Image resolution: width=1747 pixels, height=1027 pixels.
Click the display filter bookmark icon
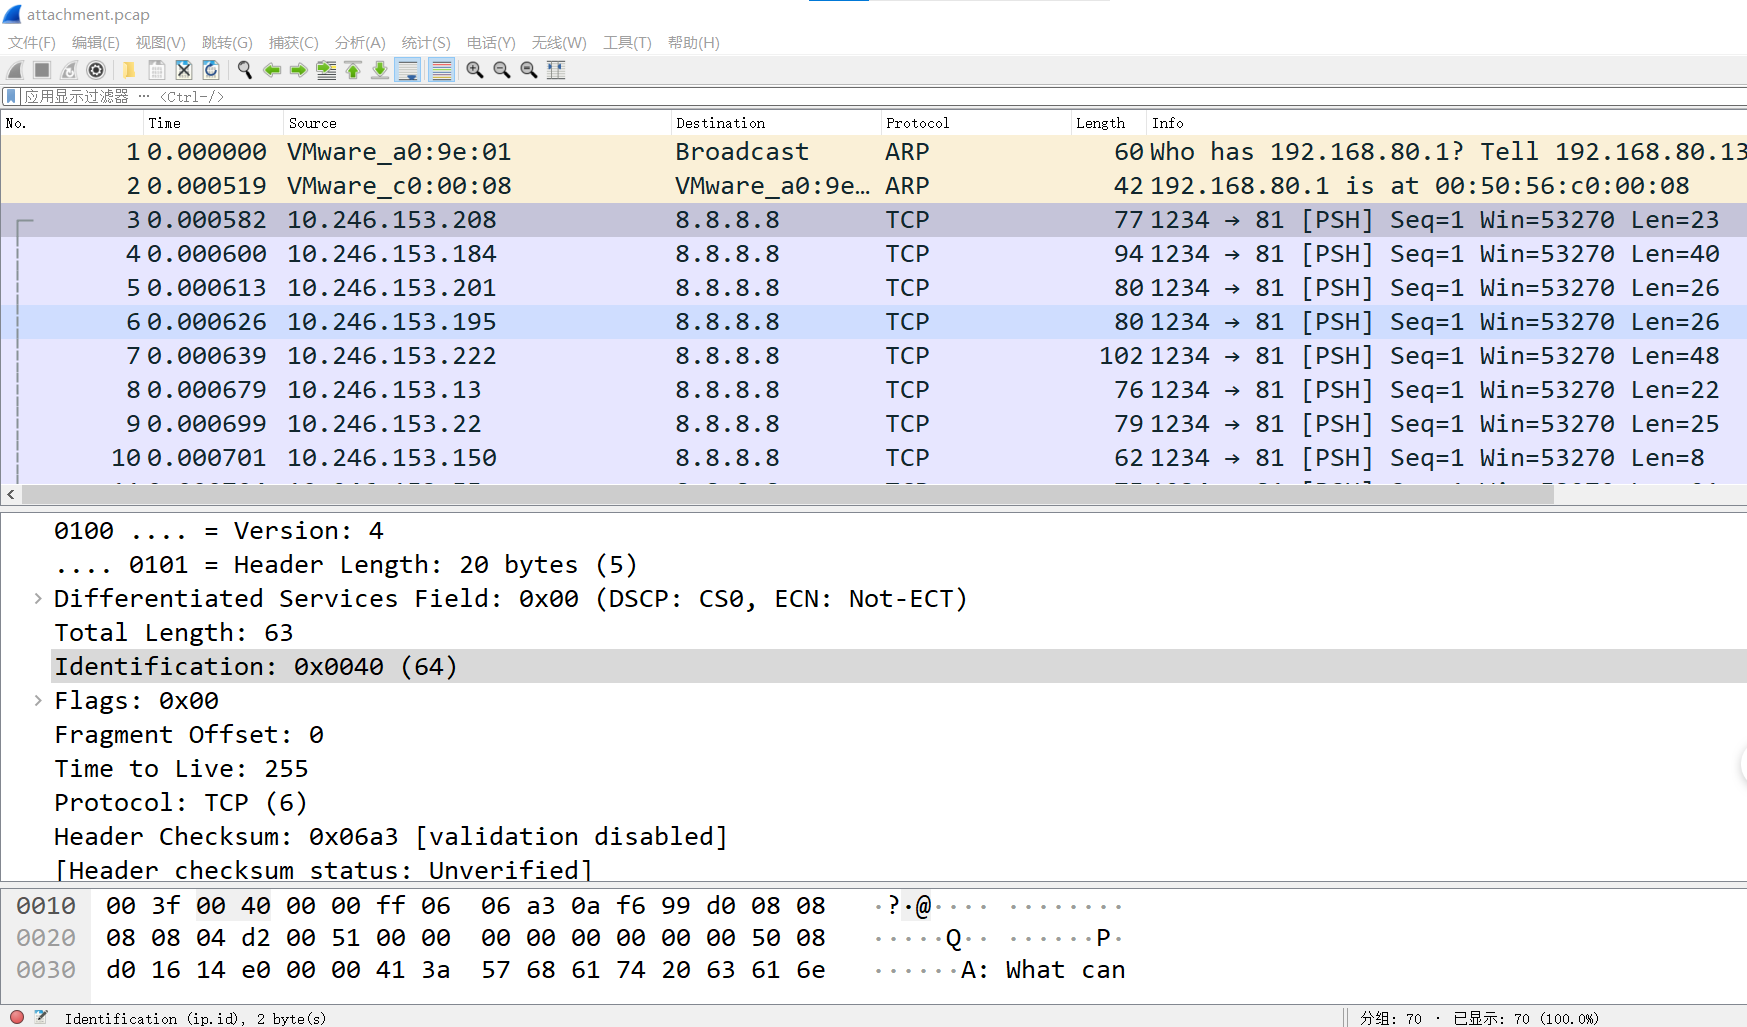tap(11, 97)
